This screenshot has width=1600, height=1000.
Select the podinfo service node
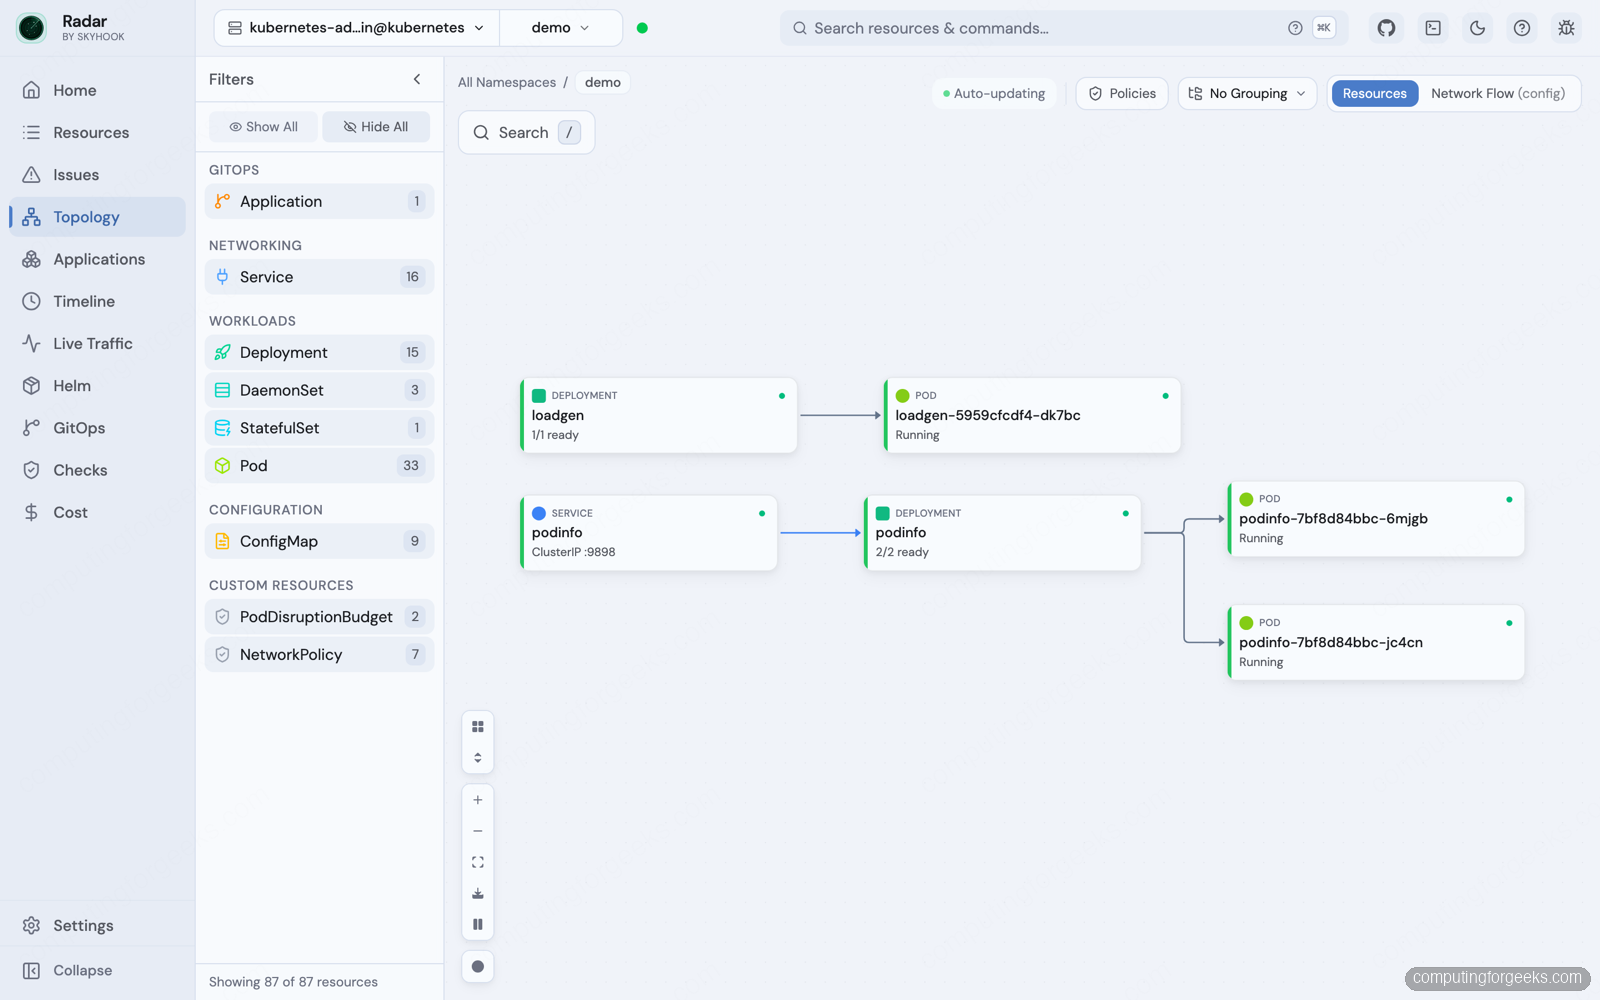649,533
